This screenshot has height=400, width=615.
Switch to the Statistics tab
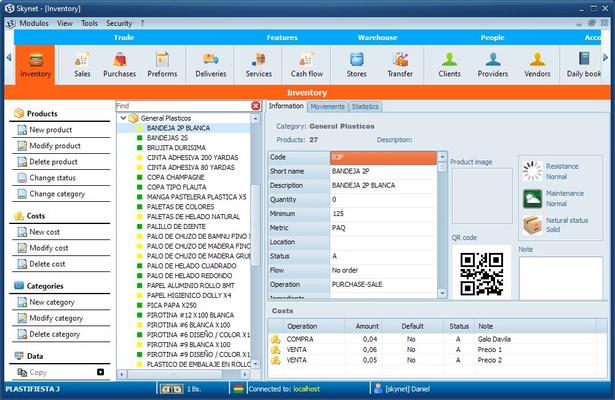[365, 107]
